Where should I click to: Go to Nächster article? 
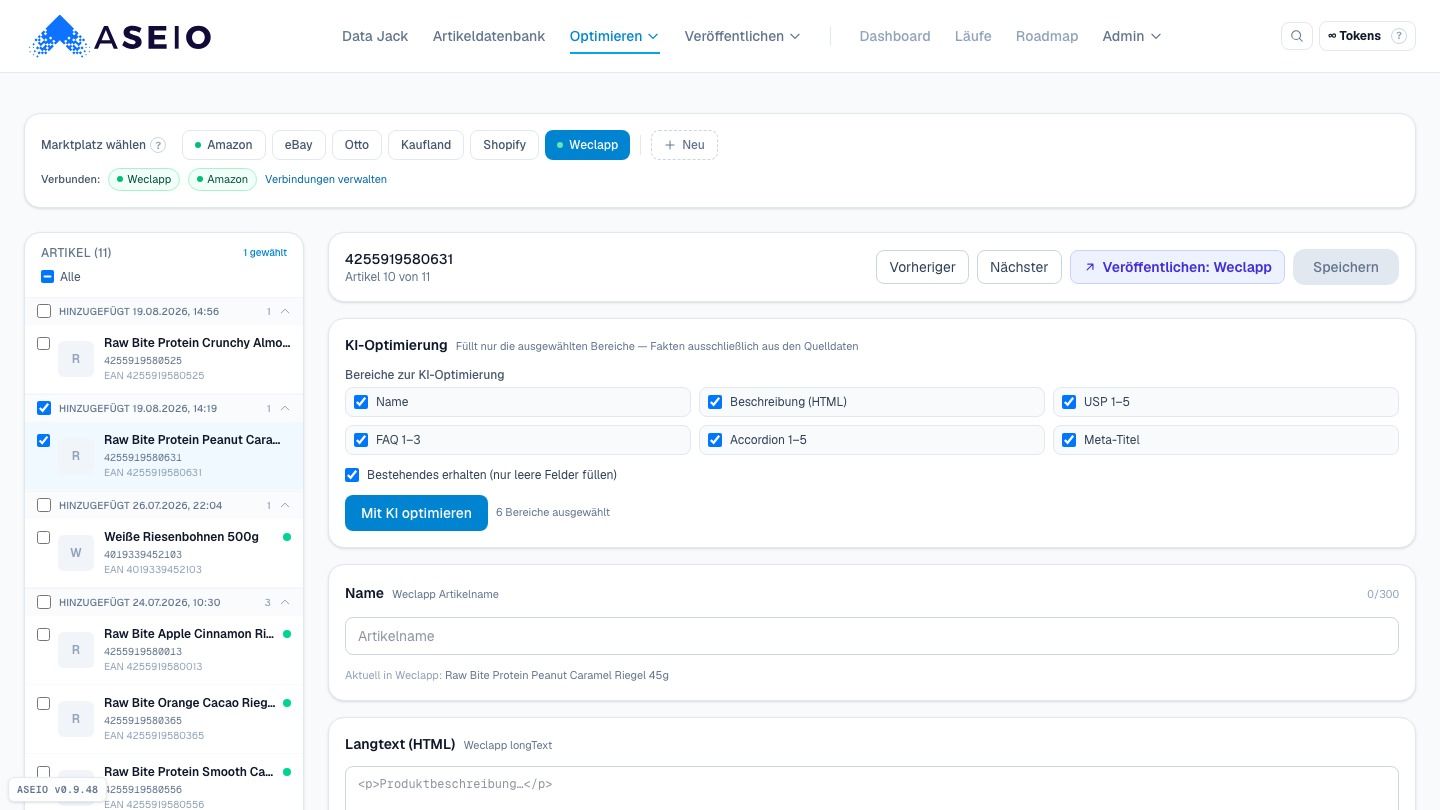pos(1019,267)
